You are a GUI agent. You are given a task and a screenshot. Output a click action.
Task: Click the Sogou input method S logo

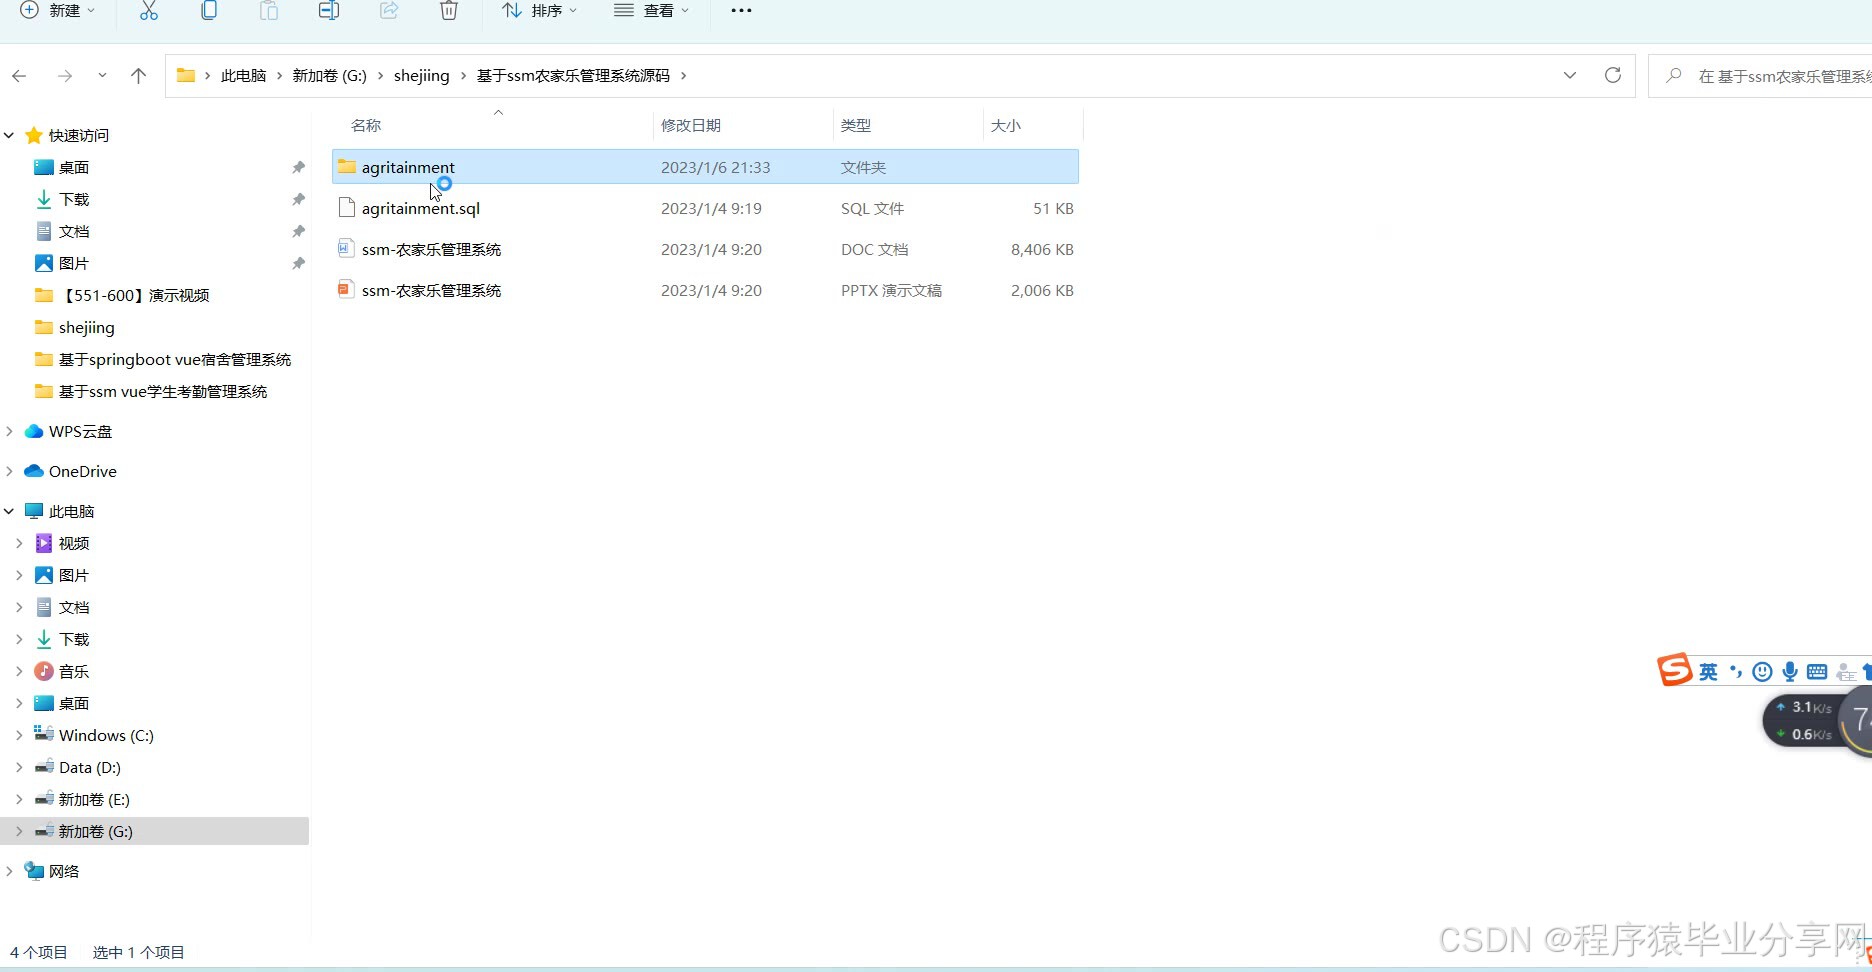pos(1675,670)
